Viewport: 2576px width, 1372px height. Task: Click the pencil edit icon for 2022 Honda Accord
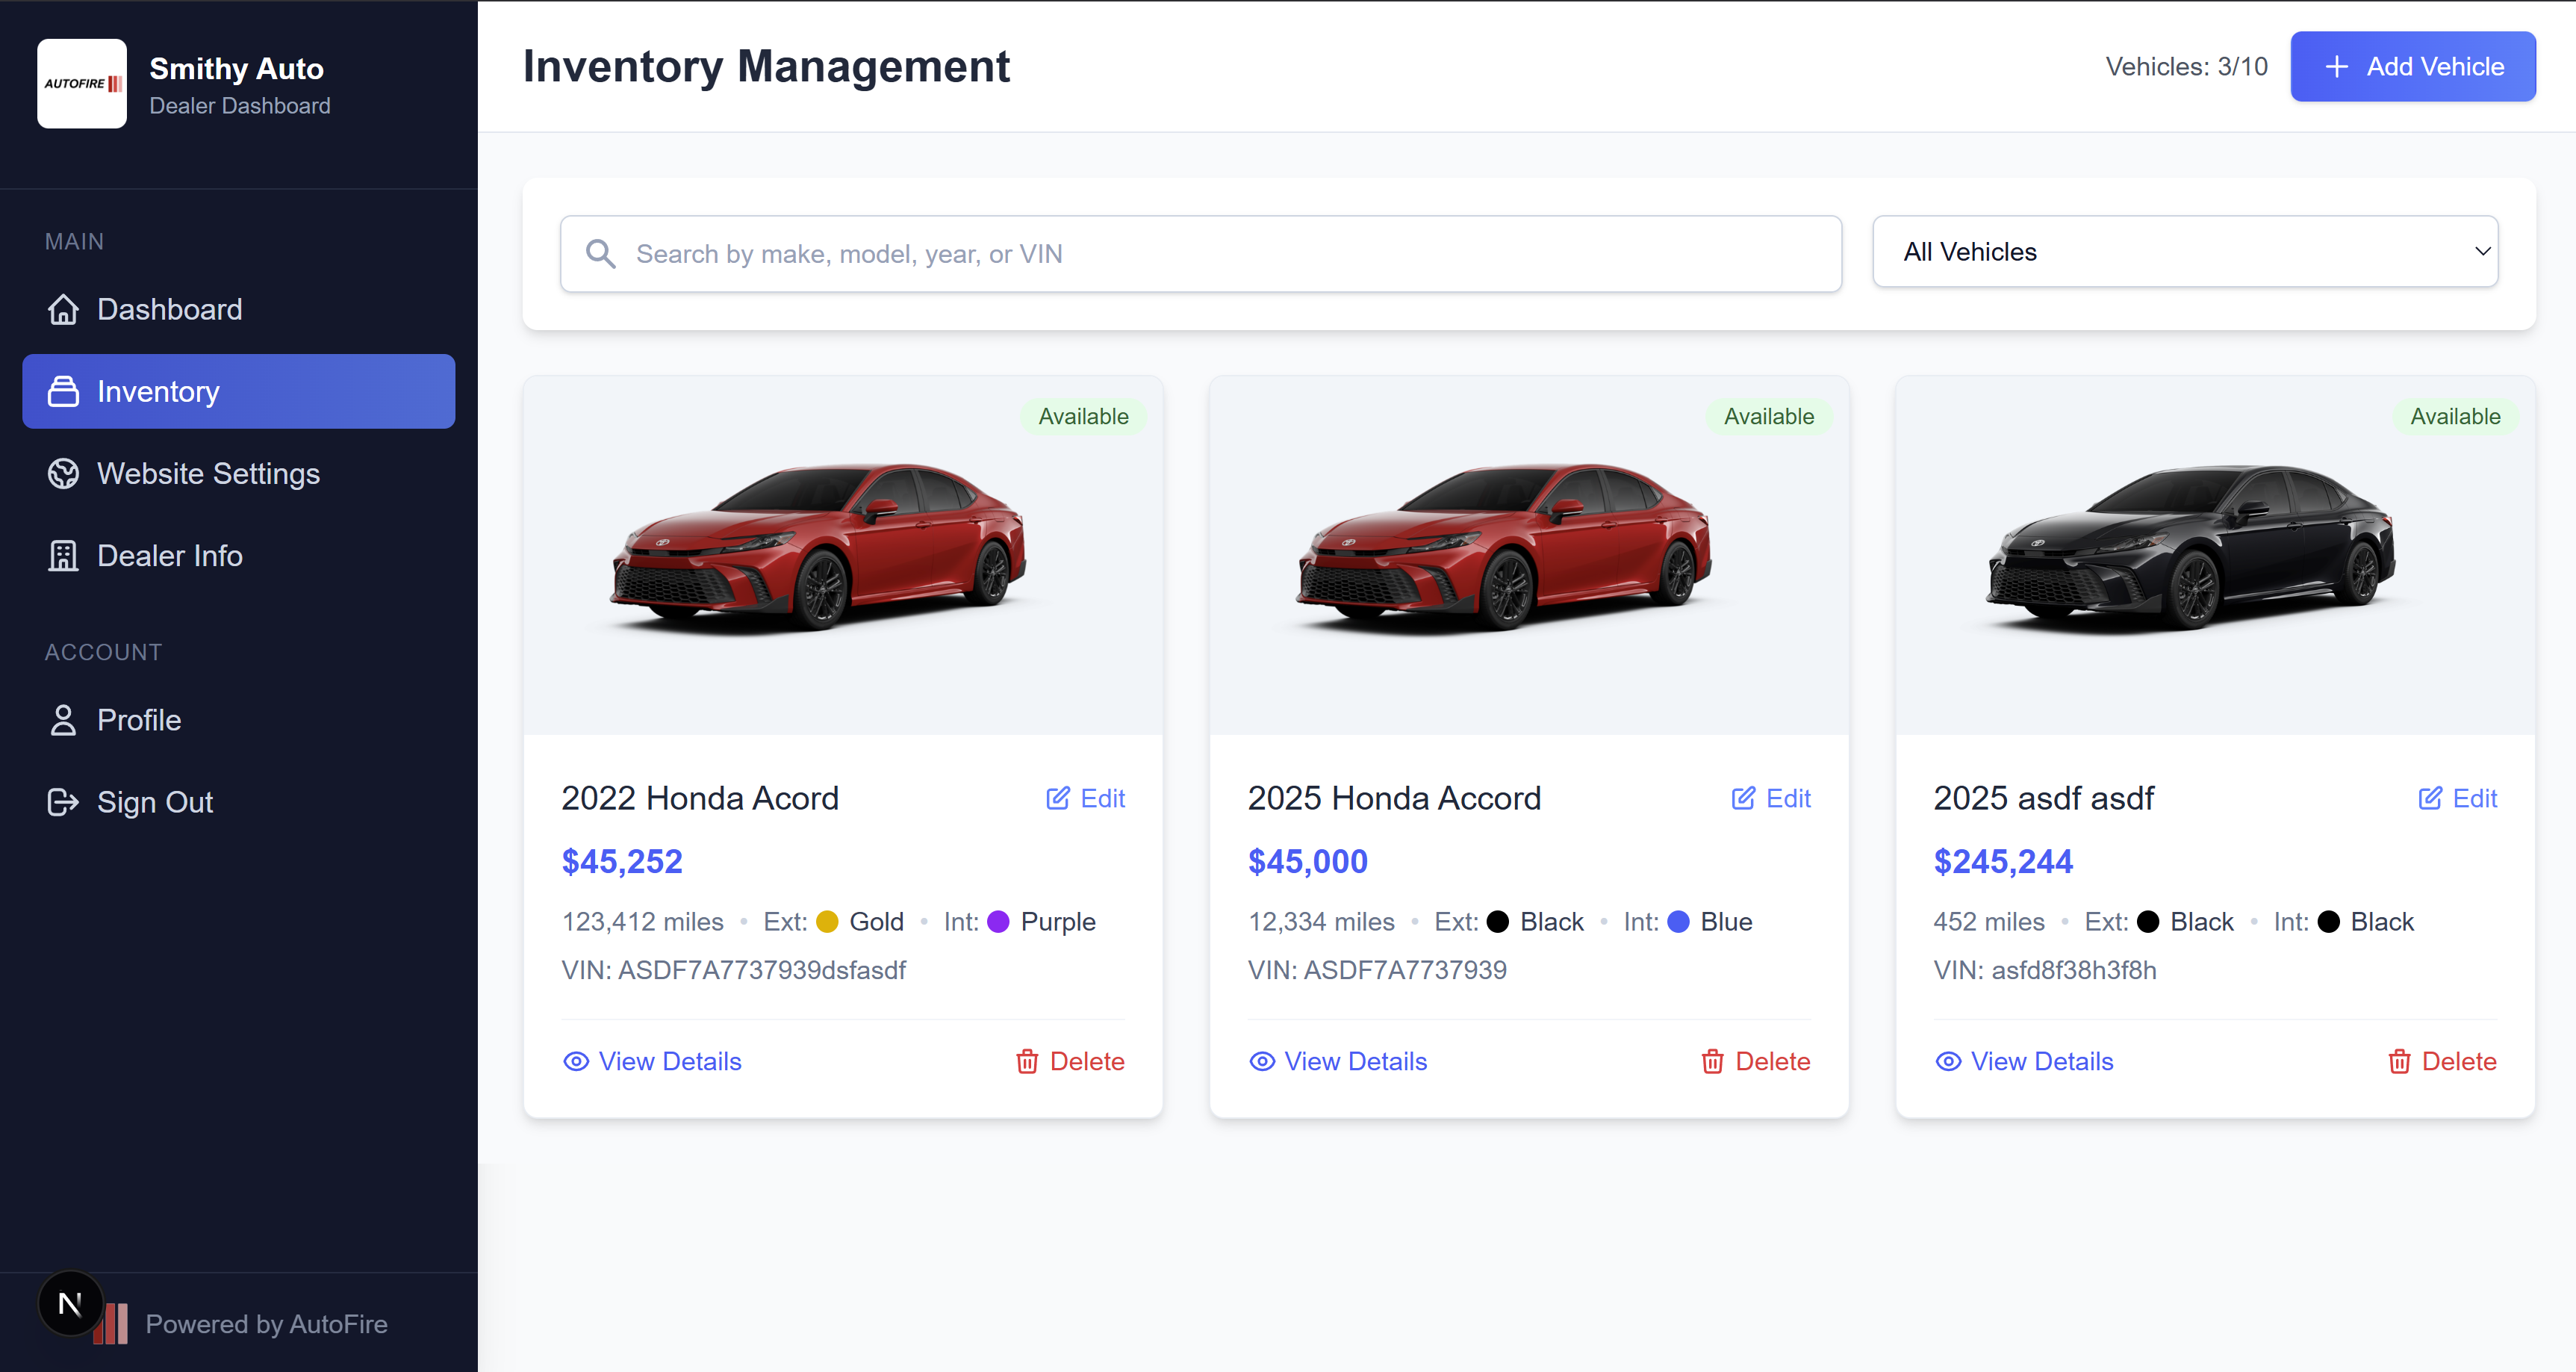click(x=1057, y=798)
